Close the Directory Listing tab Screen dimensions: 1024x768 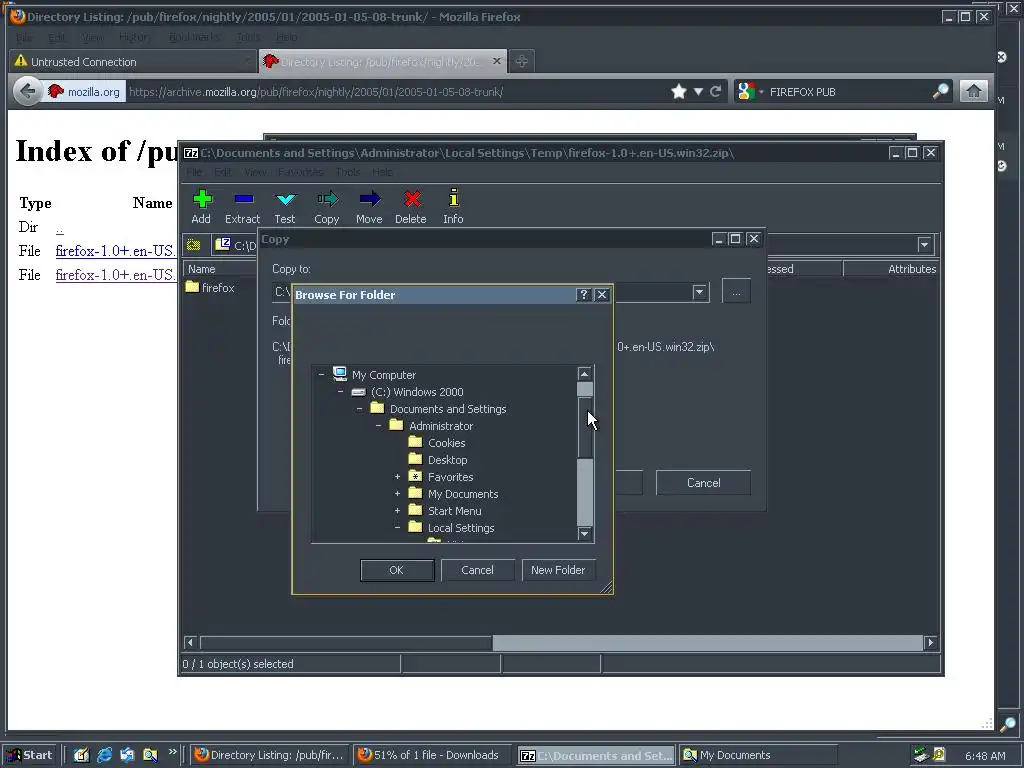(x=496, y=61)
